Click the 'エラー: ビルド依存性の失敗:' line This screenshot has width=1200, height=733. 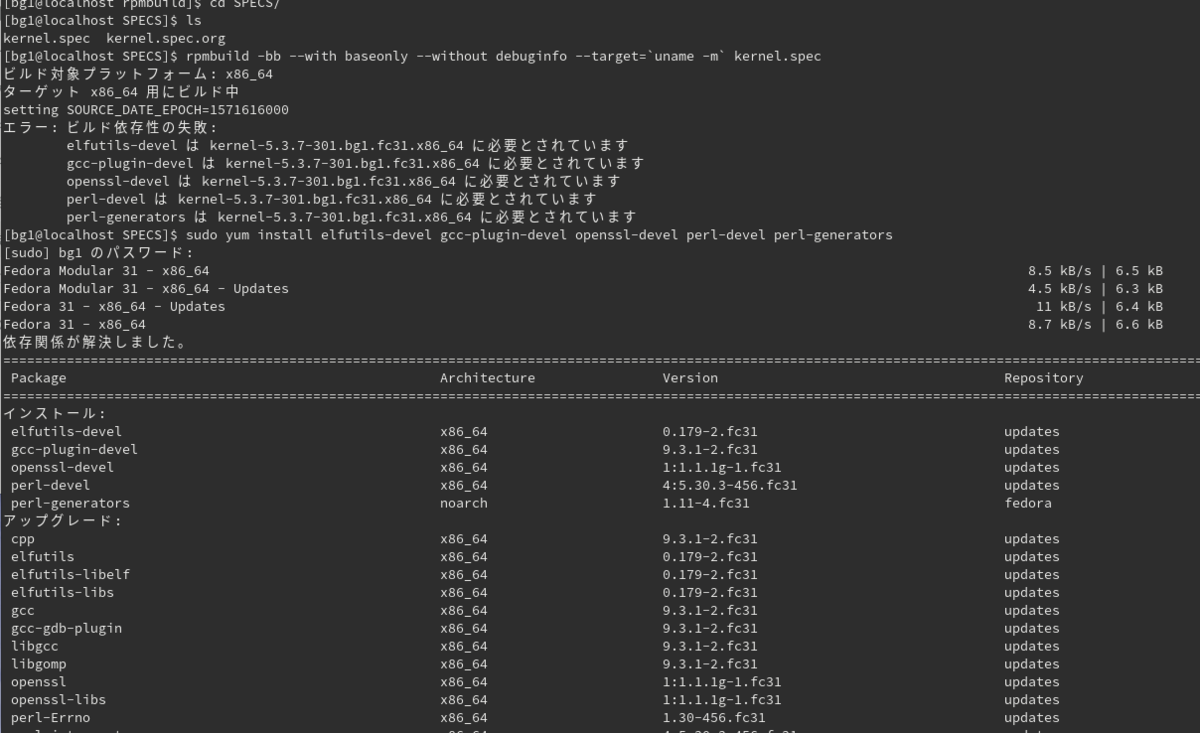111,128
